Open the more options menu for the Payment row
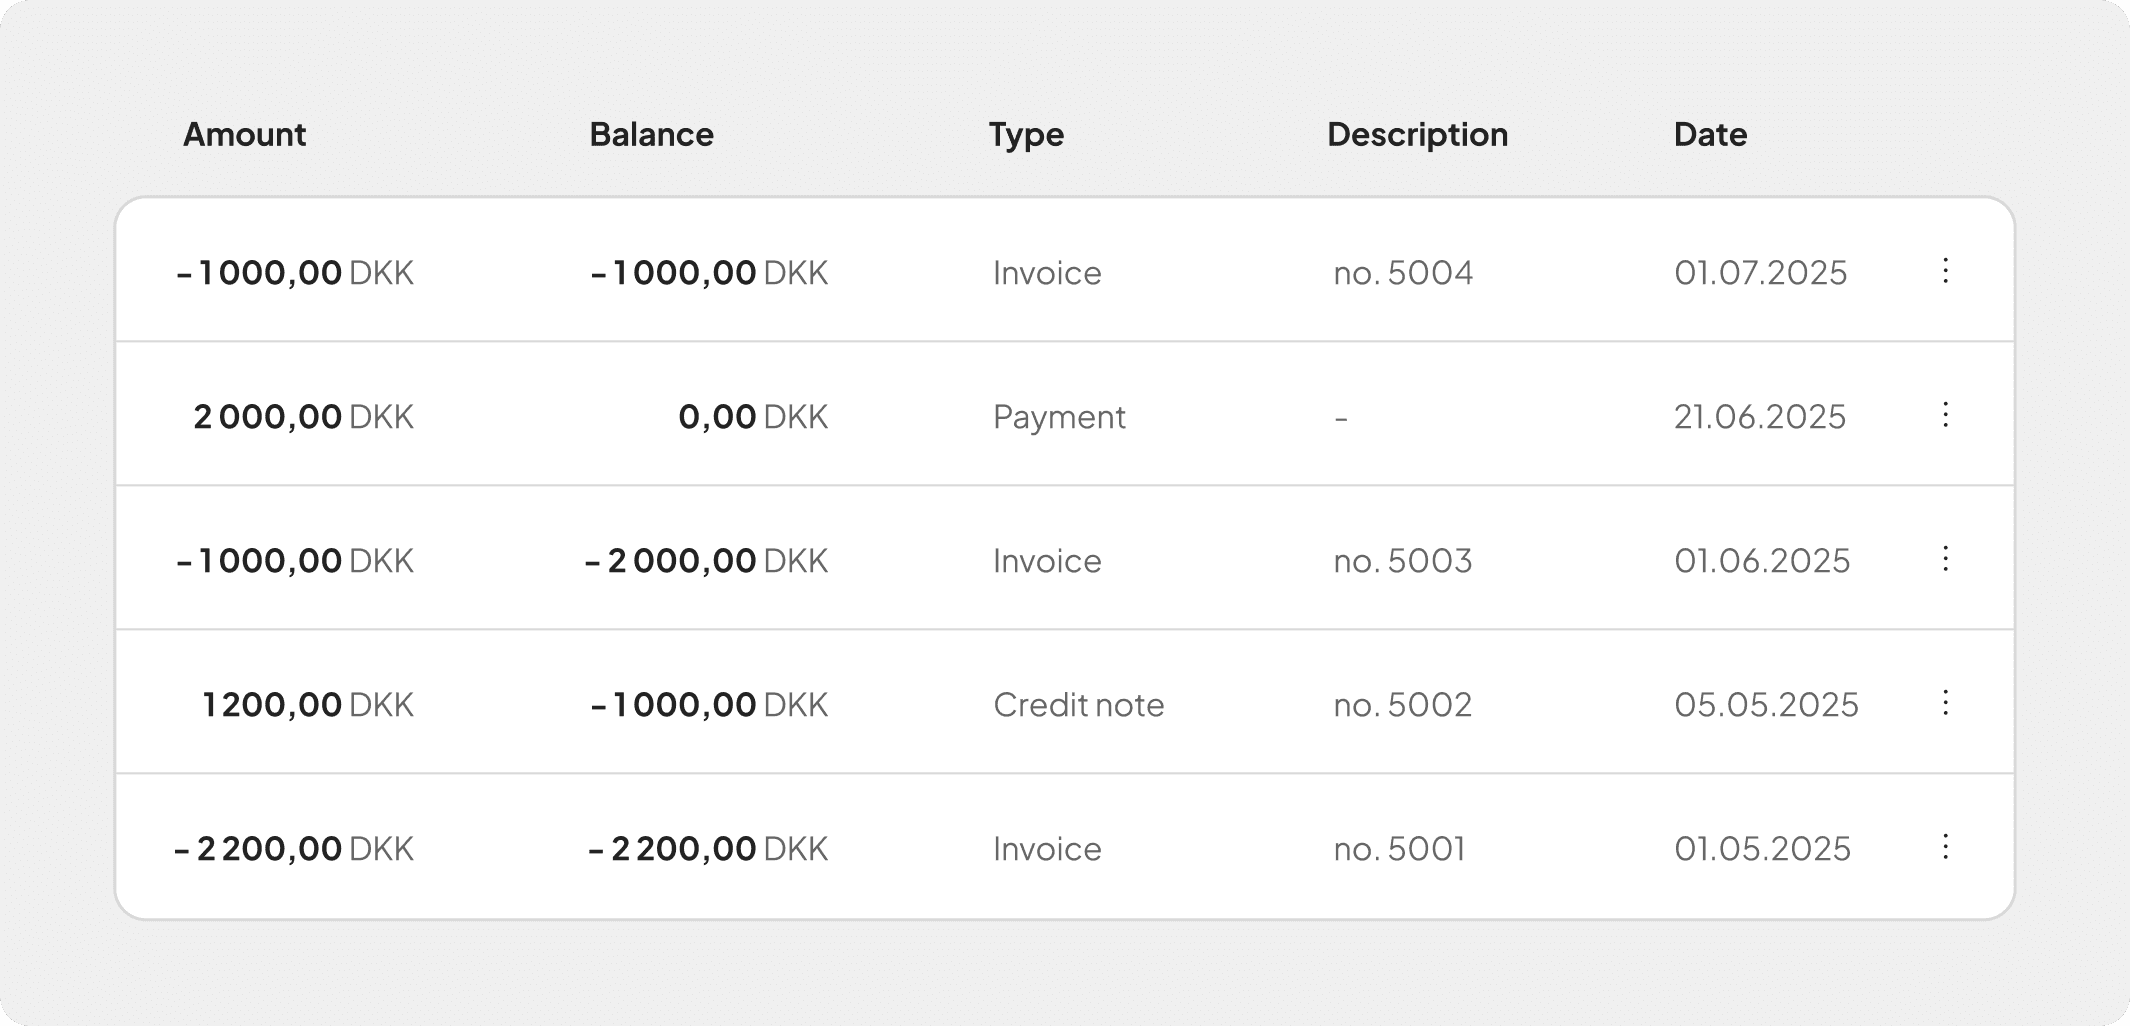The width and height of the screenshot is (2130, 1026). click(x=1945, y=415)
